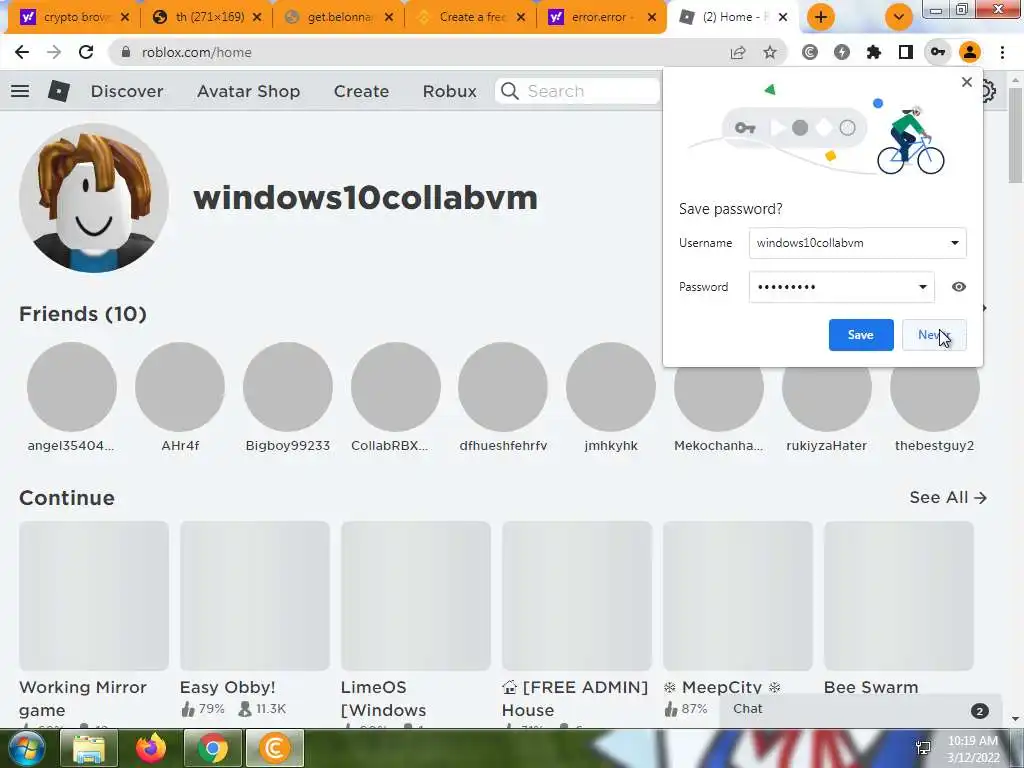
Task: Click the Never button in password popup
Action: point(934,335)
